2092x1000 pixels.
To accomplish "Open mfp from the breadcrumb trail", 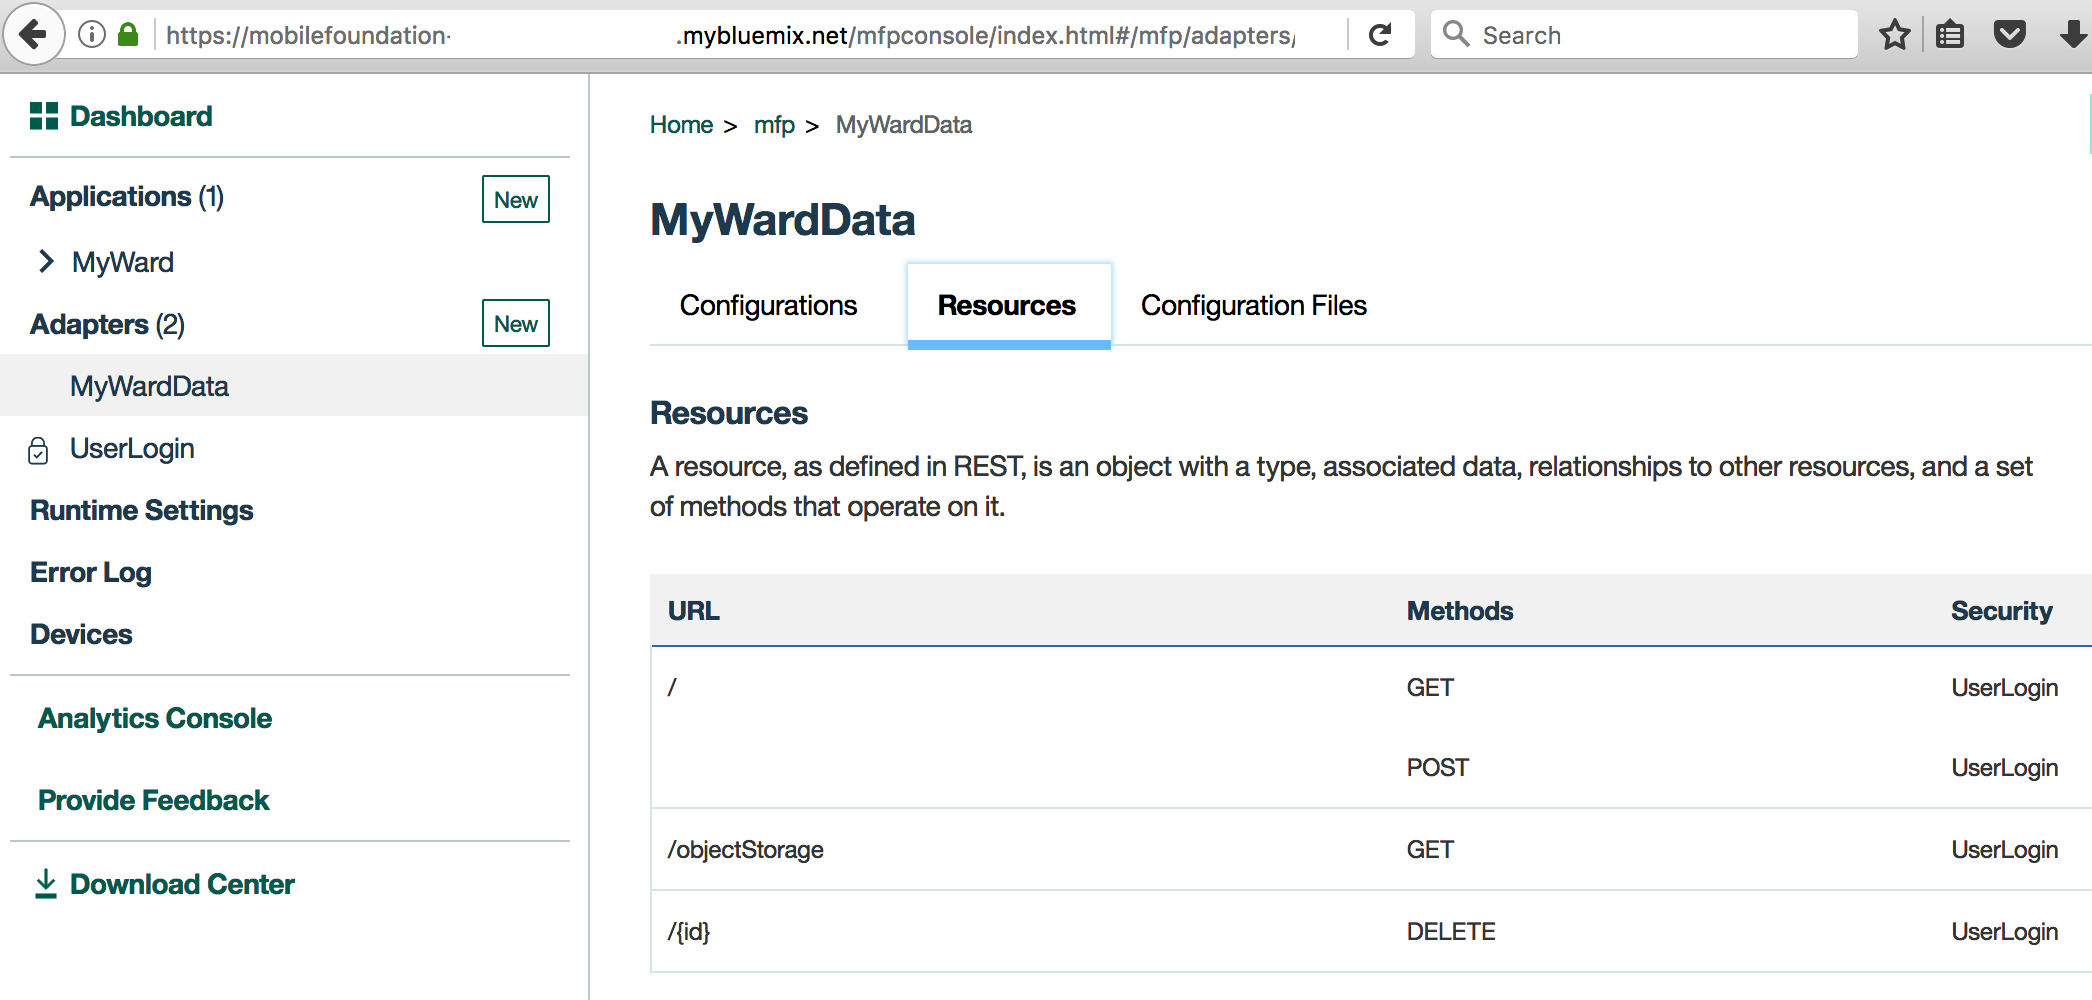I will (775, 124).
